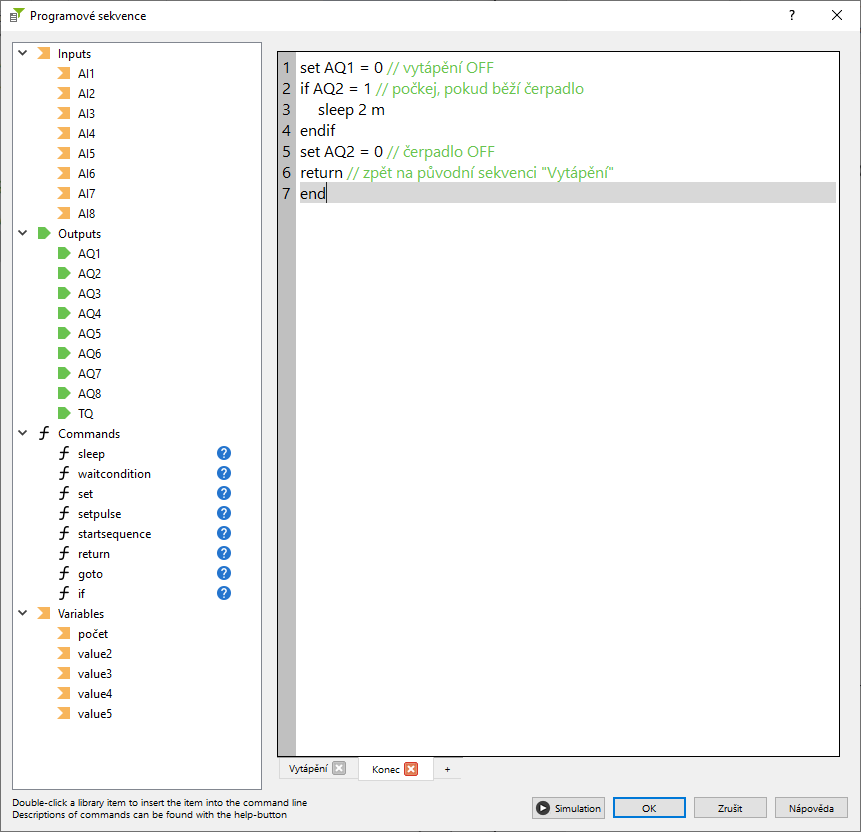861x832 pixels.
Task: Show help for the startsequence command
Action: coord(224,533)
